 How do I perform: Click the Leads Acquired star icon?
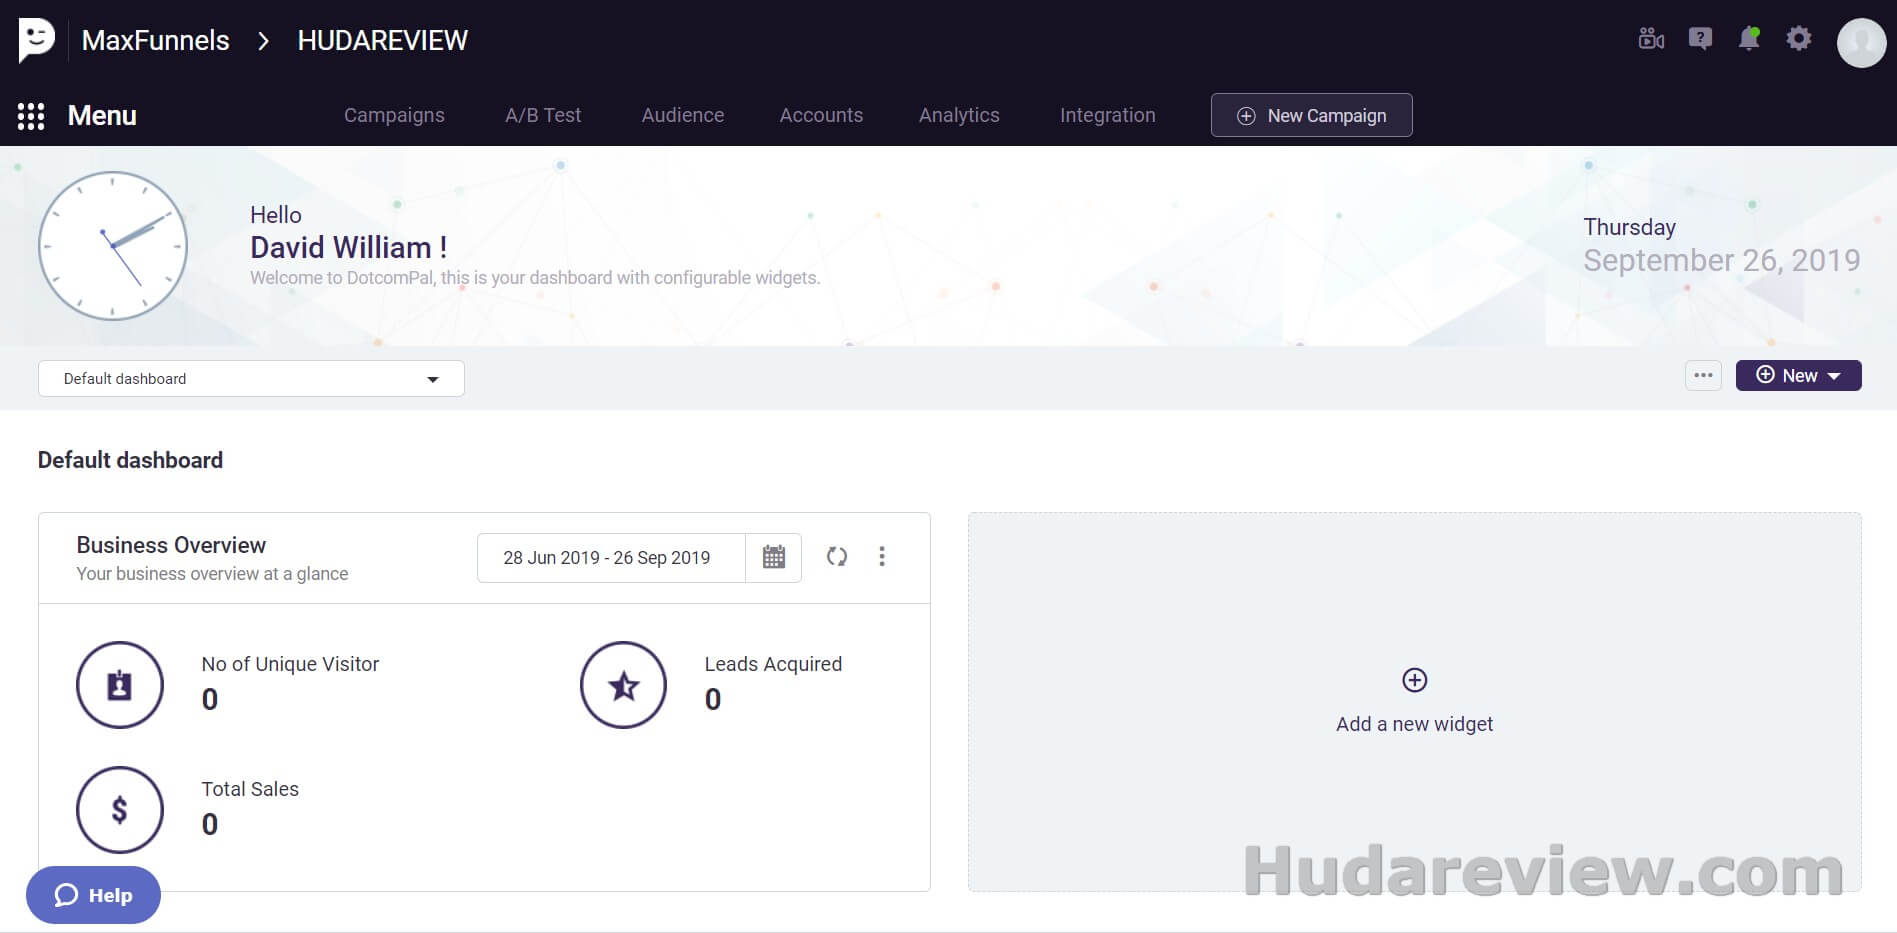pos(624,685)
